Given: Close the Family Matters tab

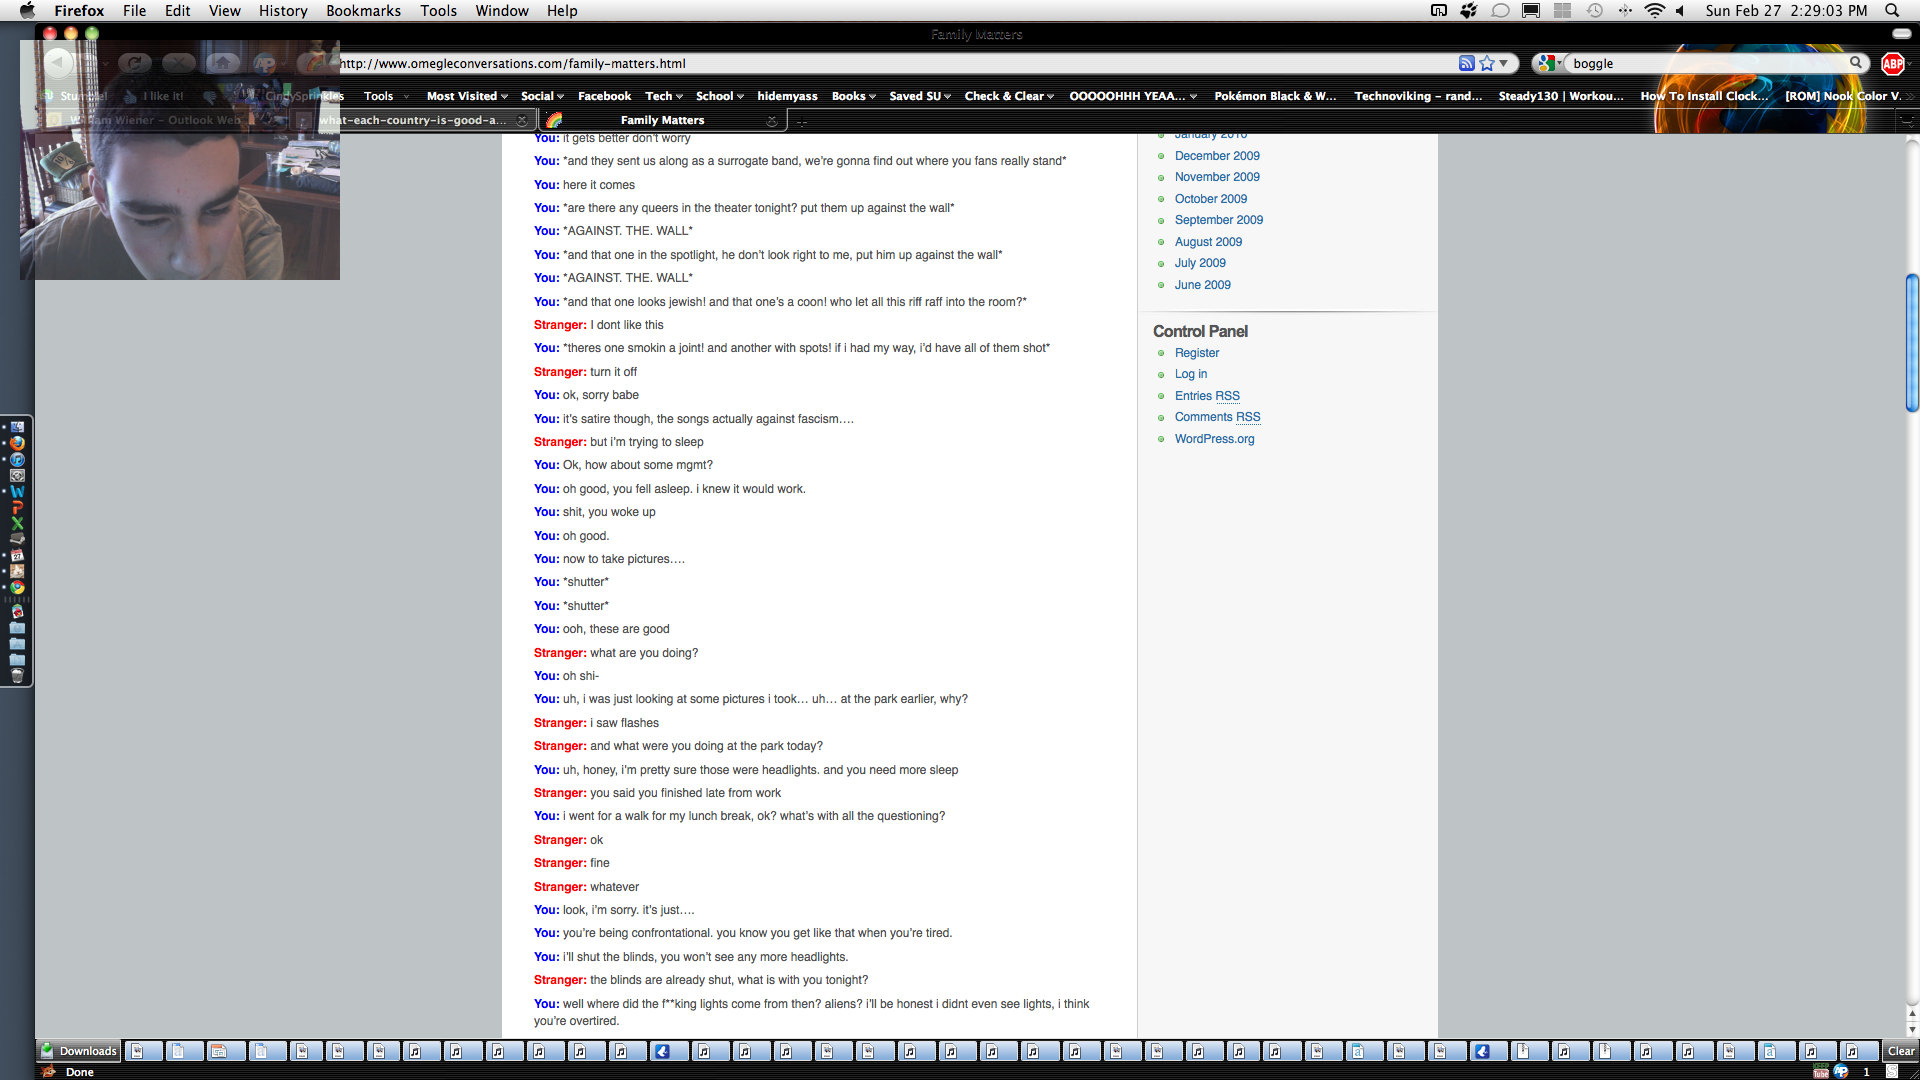Looking at the screenshot, I should tap(771, 120).
